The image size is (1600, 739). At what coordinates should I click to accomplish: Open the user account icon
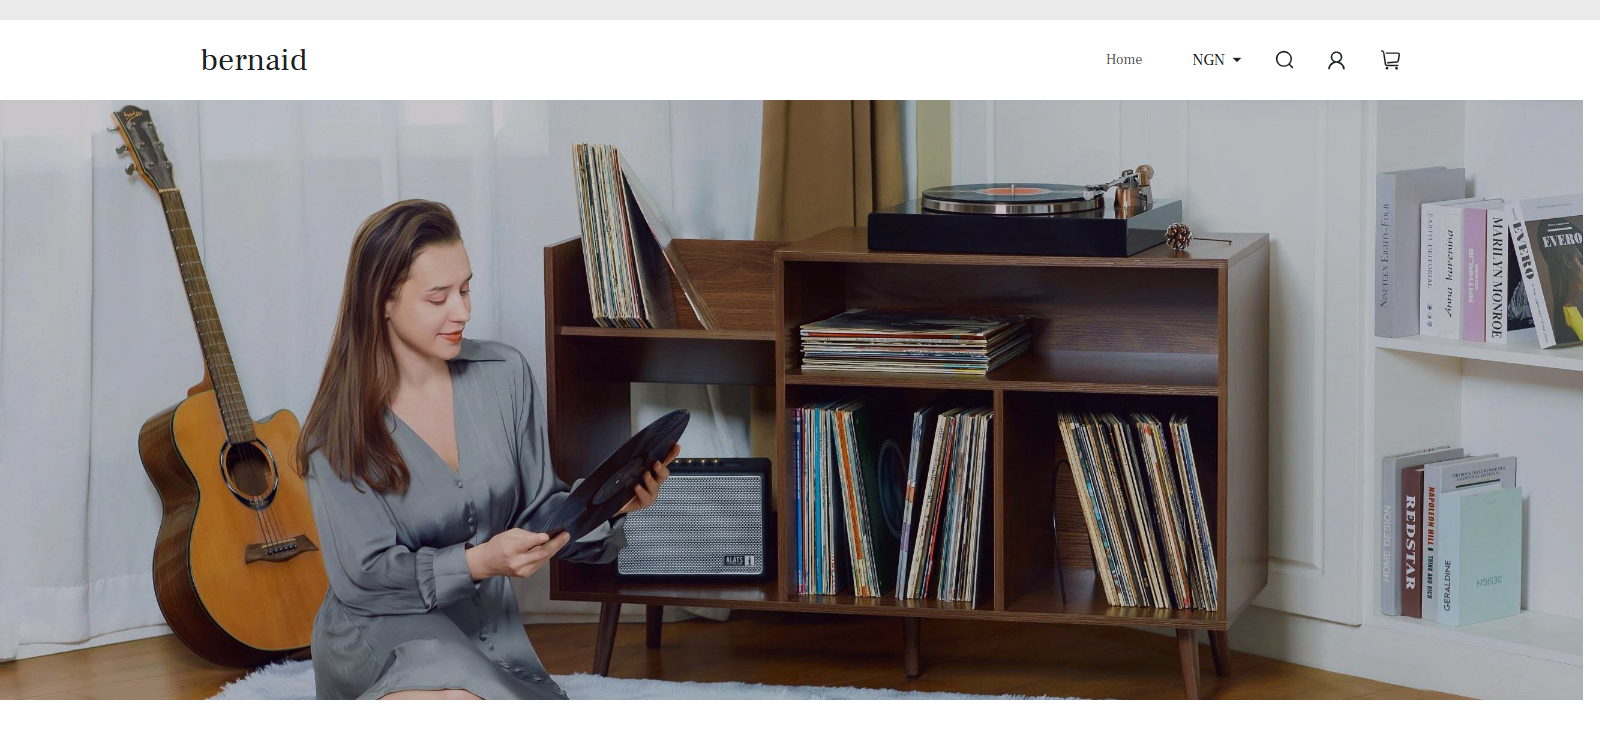[x=1336, y=60]
